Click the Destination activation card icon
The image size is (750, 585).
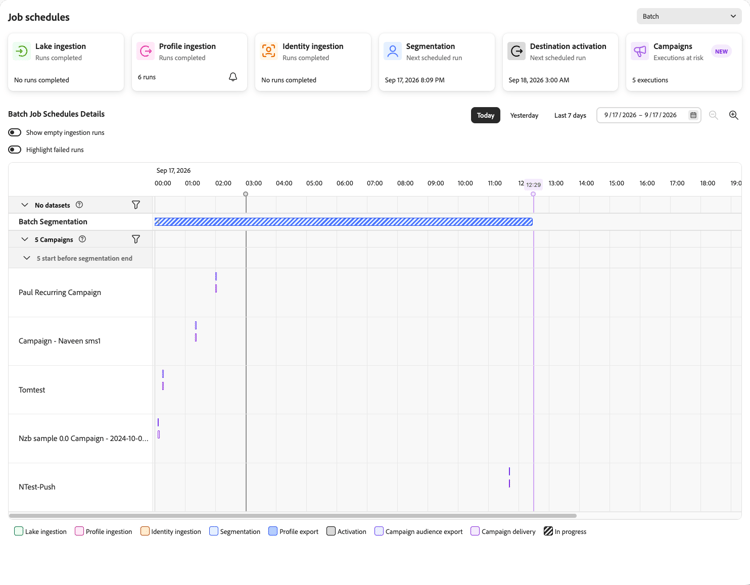click(x=517, y=51)
